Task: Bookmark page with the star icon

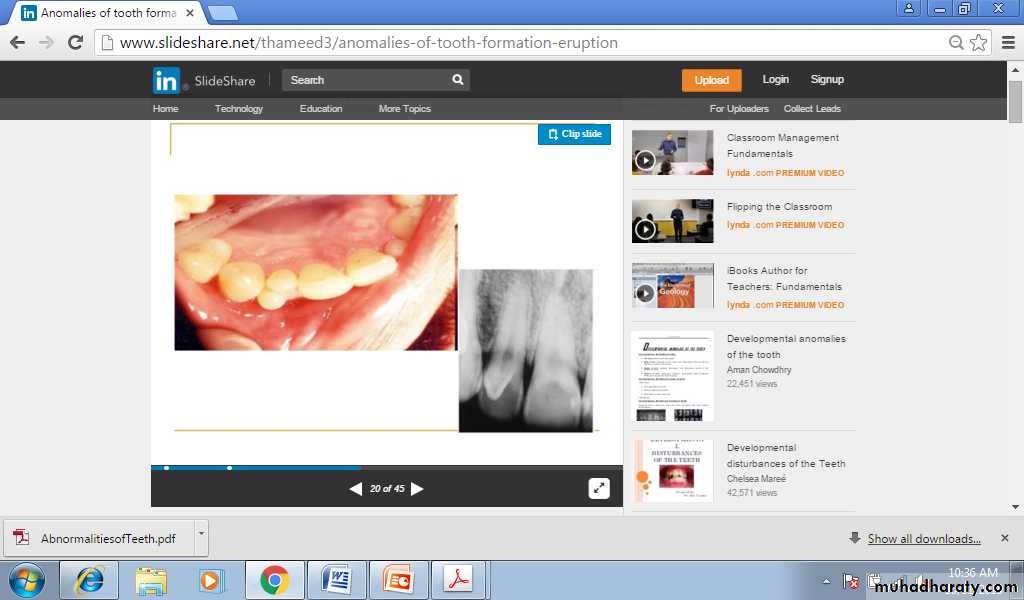Action: tap(978, 43)
